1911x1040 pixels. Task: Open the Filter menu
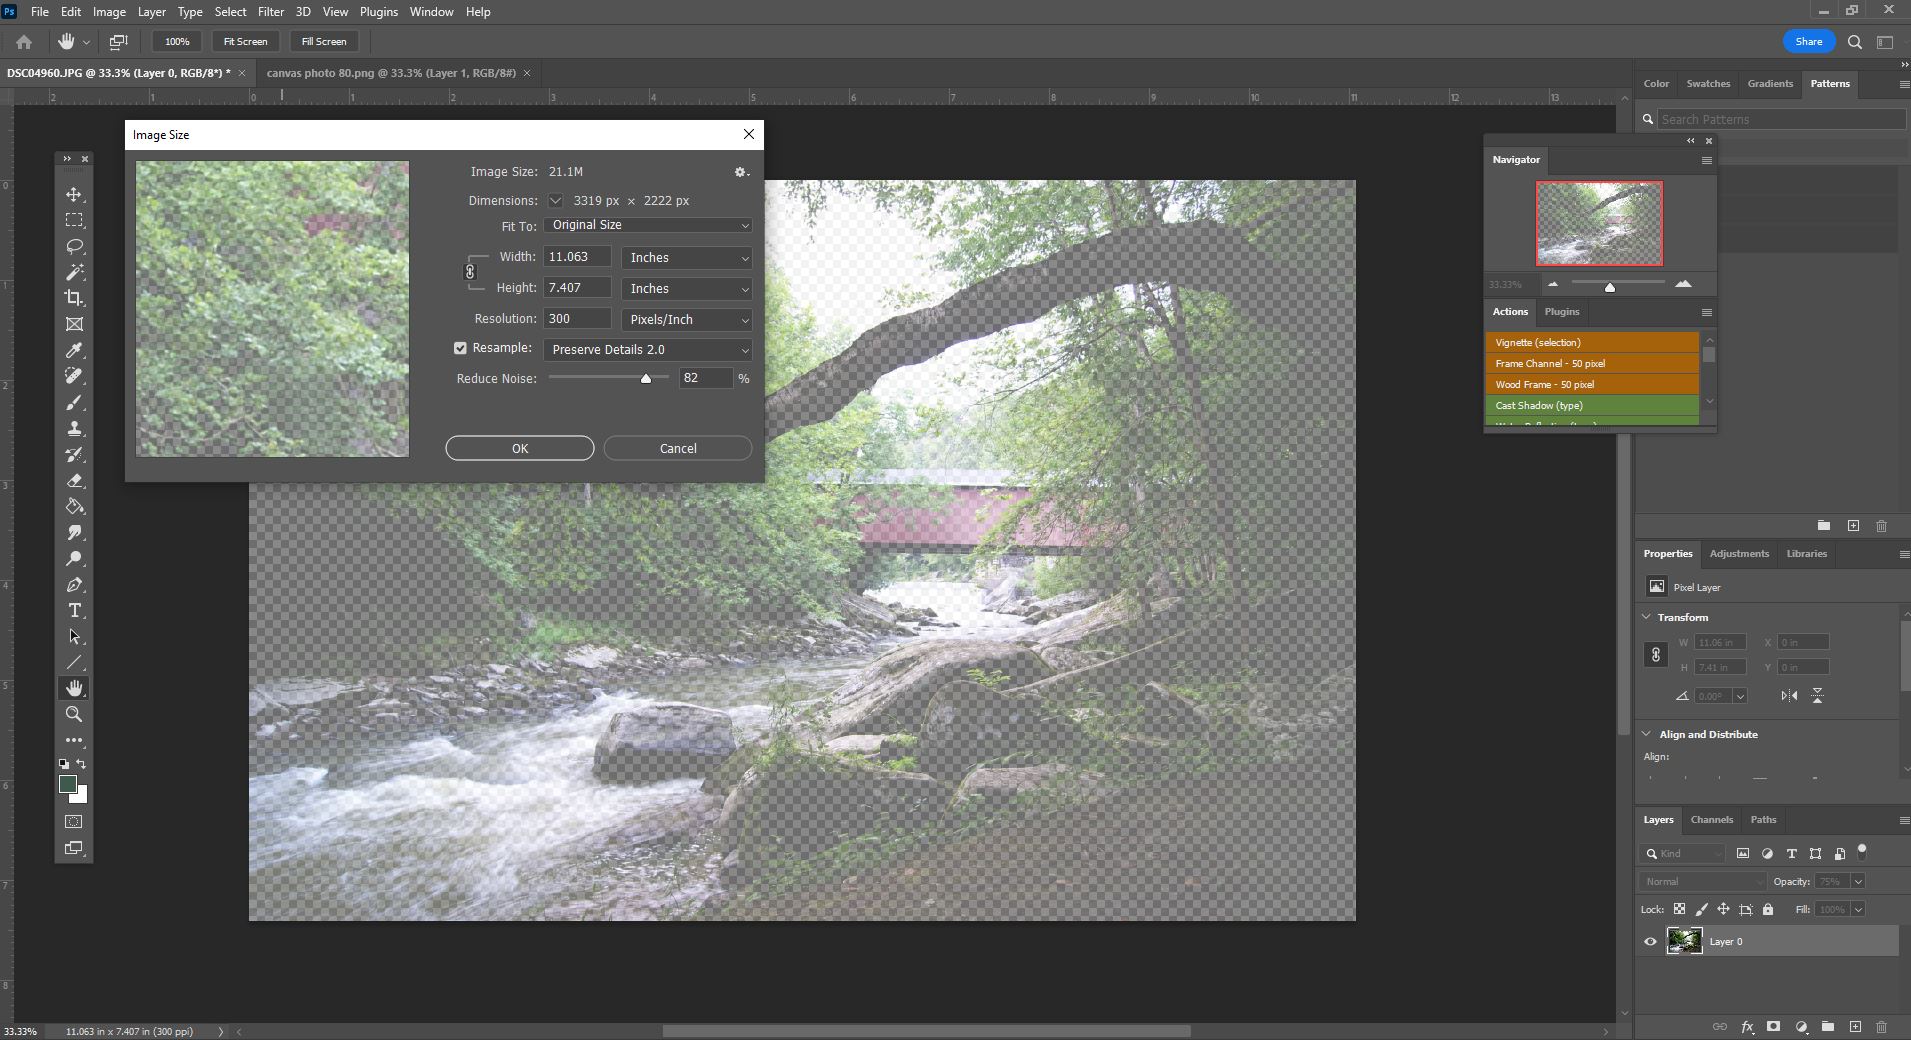[x=270, y=11]
